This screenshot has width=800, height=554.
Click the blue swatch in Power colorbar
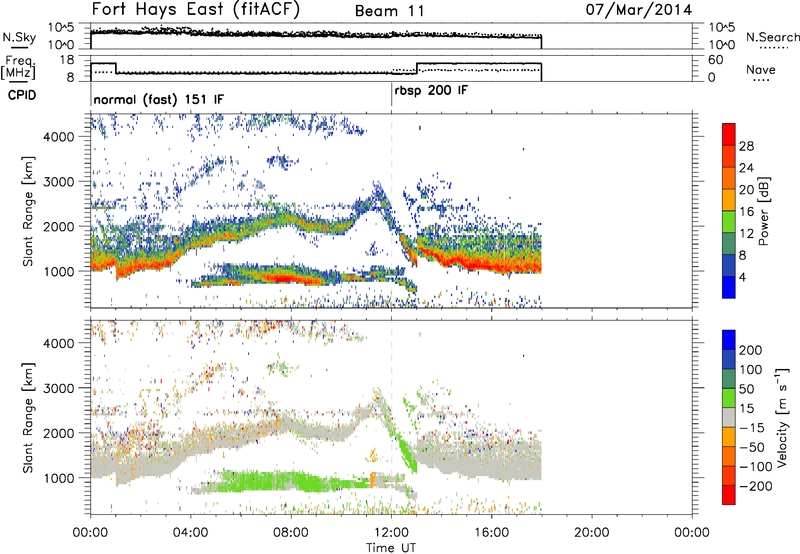(729, 287)
